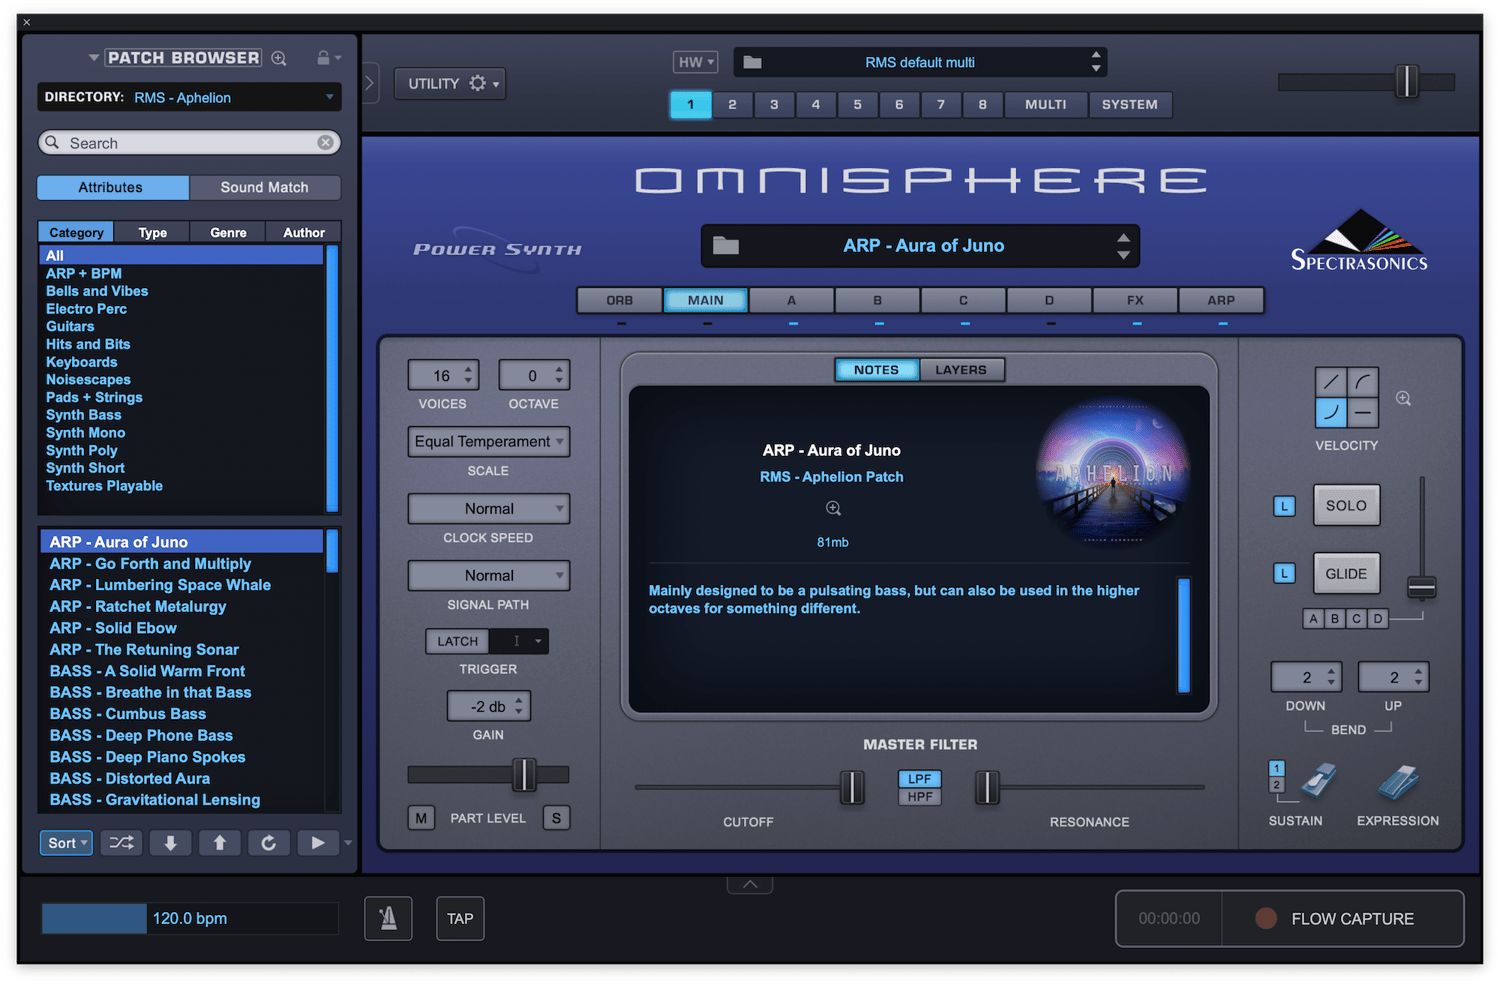Open the MULTI page
Viewport: 1500px width, 984px height.
coord(1045,104)
